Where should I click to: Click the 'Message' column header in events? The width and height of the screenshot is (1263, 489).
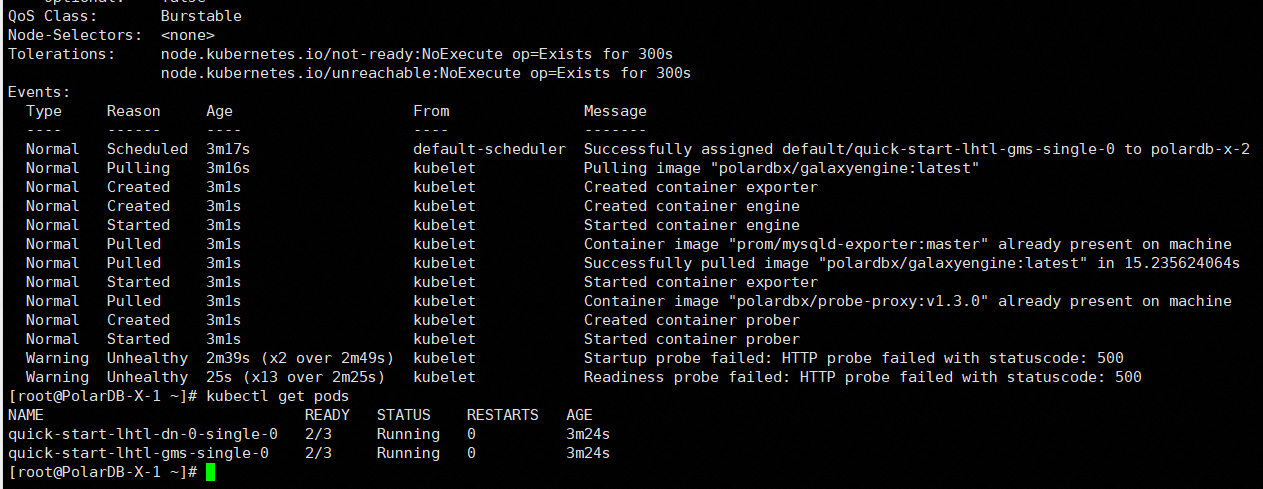[x=615, y=111]
